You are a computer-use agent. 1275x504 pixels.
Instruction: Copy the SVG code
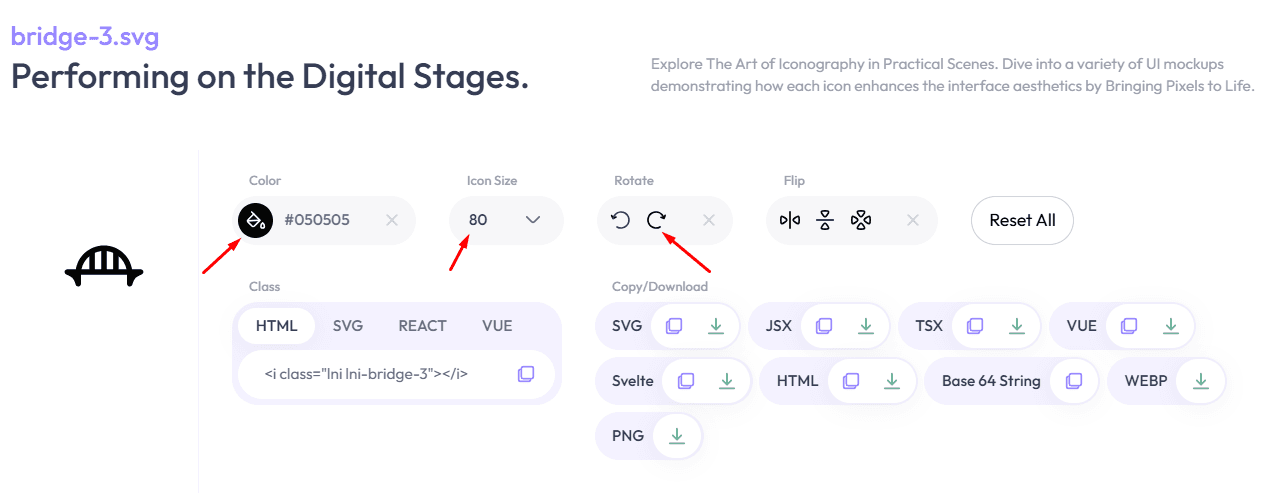click(674, 326)
